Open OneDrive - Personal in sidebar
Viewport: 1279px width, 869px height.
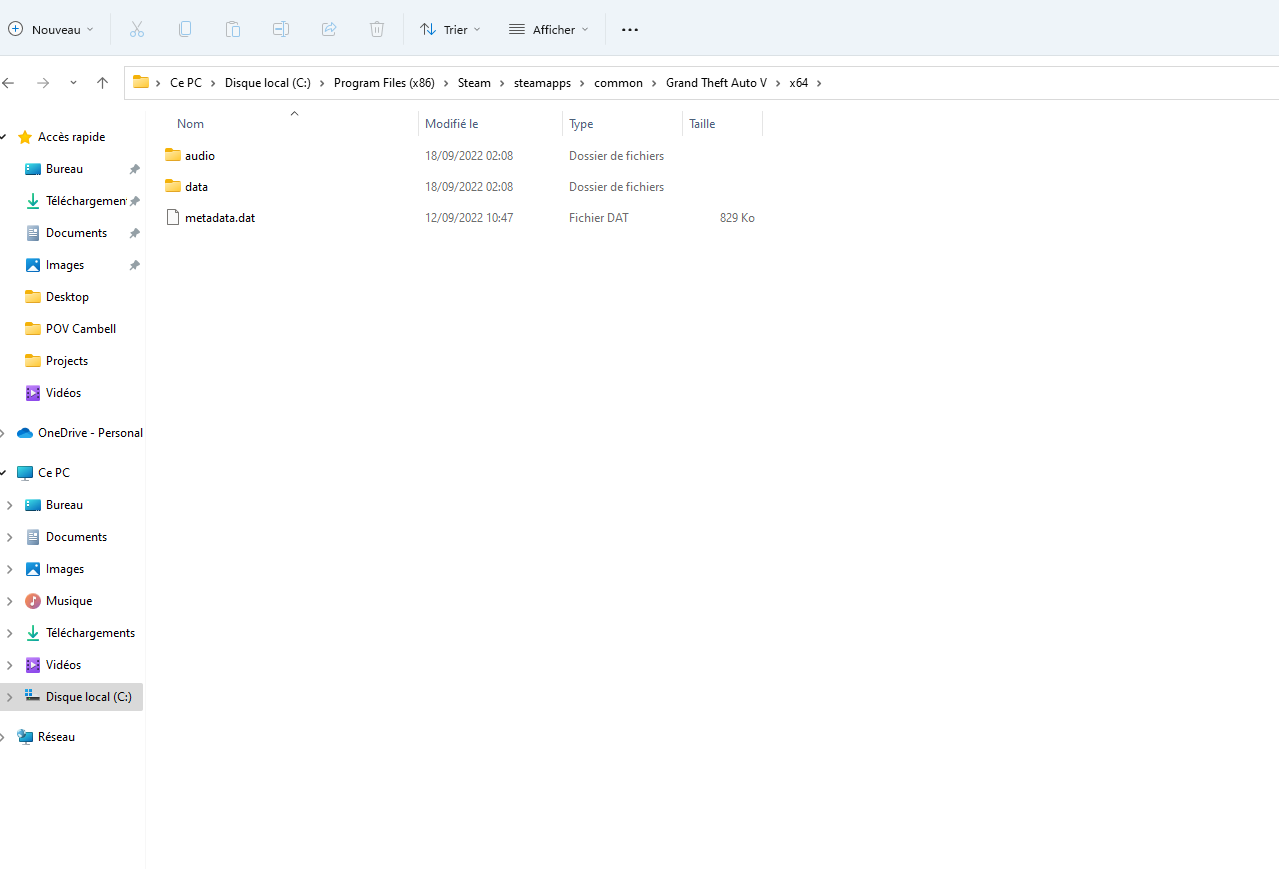pos(89,433)
